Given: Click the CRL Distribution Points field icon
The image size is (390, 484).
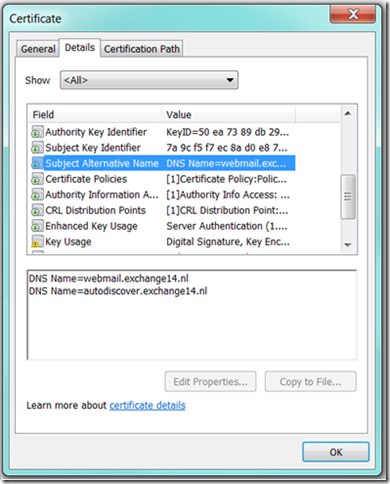Looking at the screenshot, I should [x=37, y=210].
